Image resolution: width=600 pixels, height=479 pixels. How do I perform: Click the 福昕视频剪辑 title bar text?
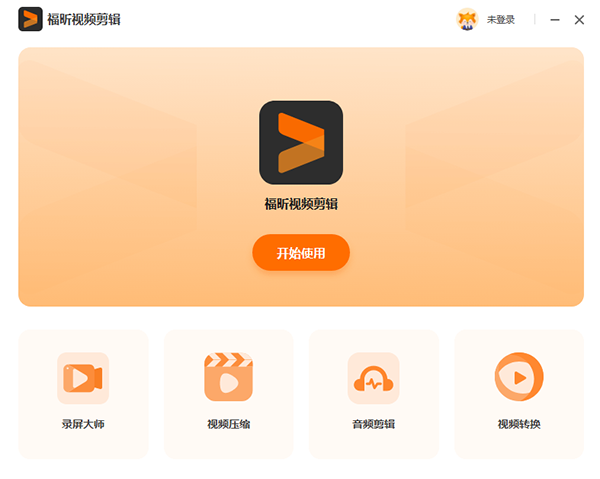pyautogui.click(x=84, y=19)
